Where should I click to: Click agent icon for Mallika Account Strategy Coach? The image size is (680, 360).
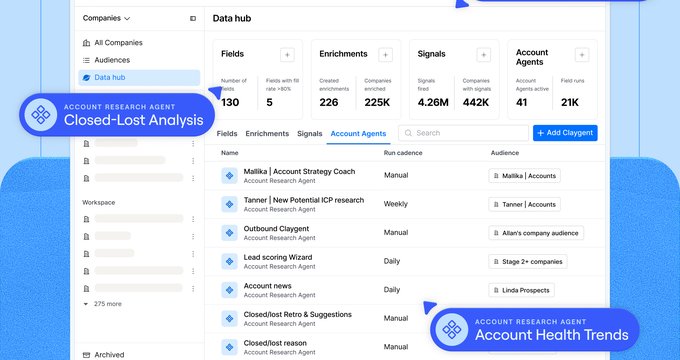click(x=229, y=176)
